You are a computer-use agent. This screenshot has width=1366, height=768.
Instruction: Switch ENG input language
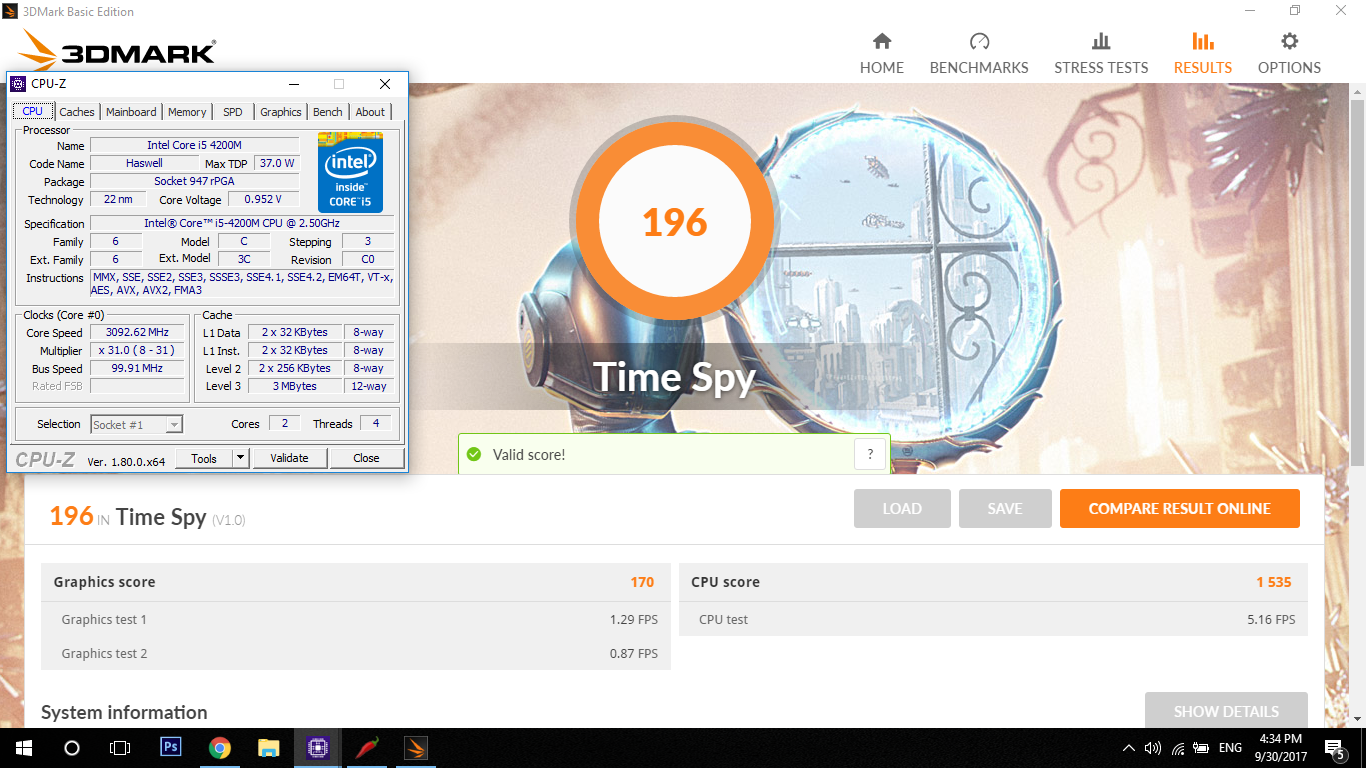pyautogui.click(x=1230, y=748)
